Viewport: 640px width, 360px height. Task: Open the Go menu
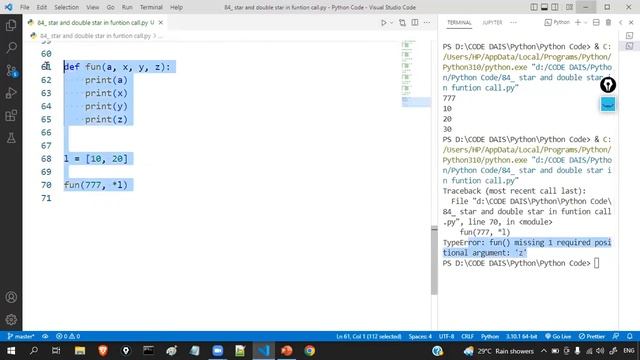point(110,7)
